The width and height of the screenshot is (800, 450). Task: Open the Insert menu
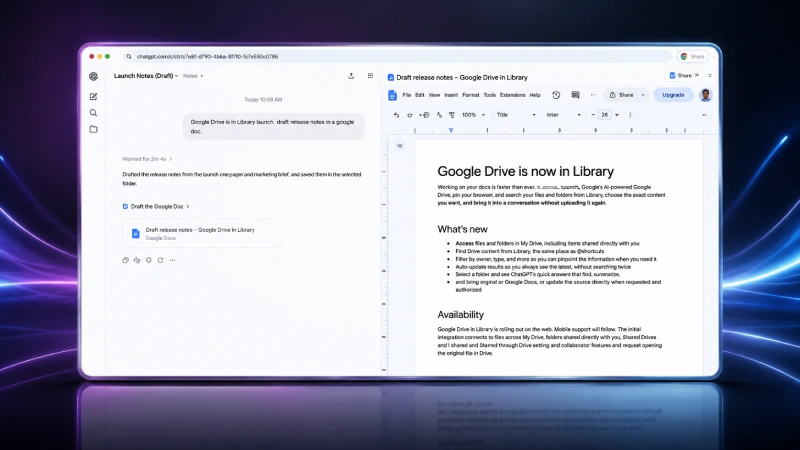[x=451, y=95]
